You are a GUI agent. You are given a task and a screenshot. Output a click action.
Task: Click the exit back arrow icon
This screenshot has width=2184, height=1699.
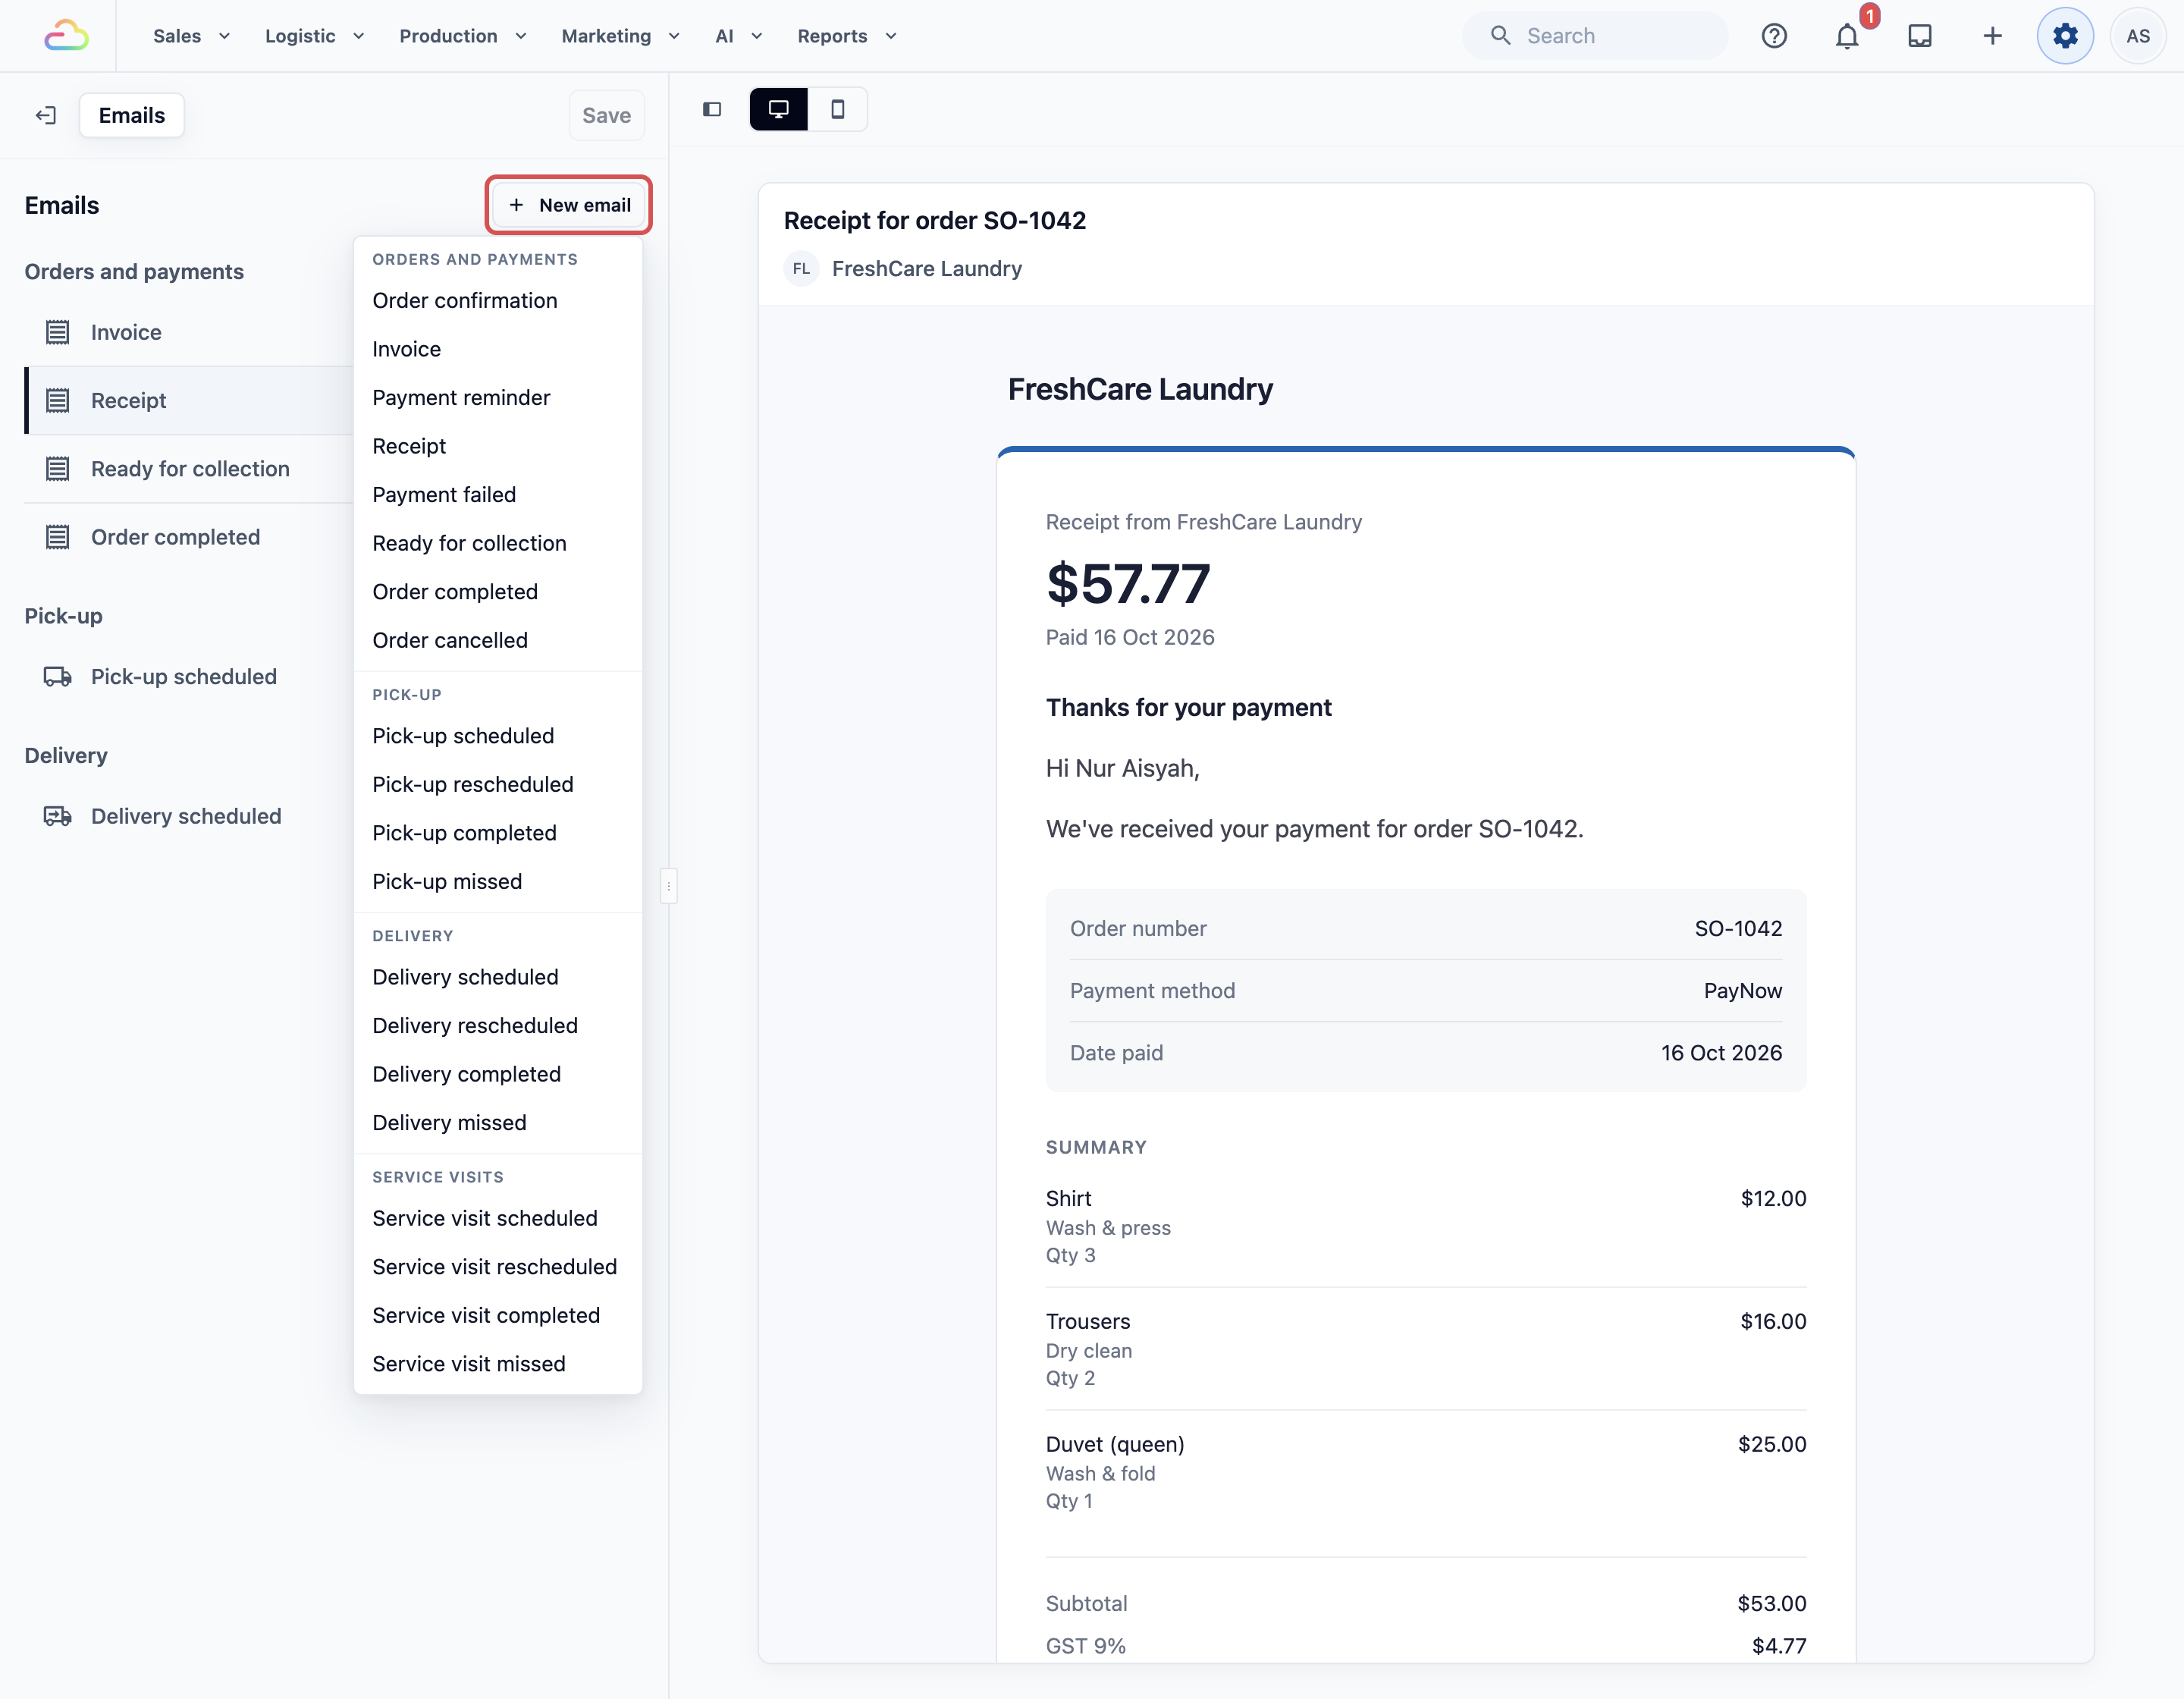45,115
